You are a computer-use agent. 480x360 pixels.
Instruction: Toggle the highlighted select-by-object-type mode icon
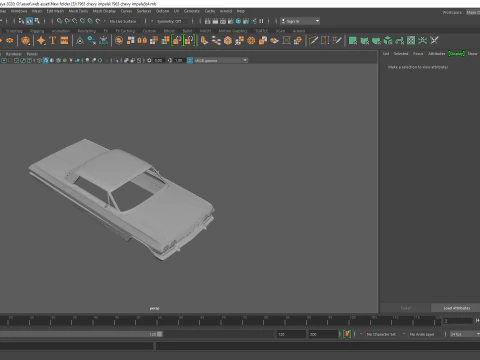click(x=29, y=21)
